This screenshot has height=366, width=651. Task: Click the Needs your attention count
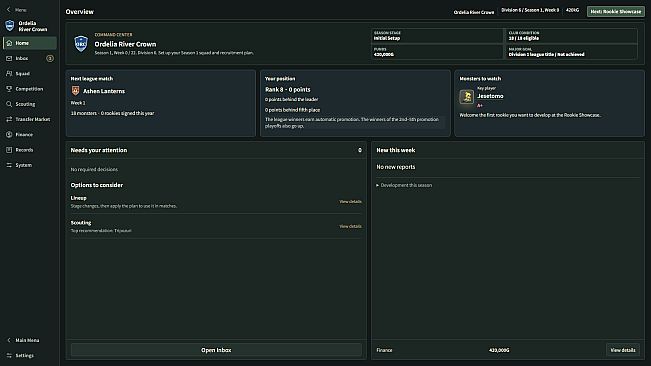click(360, 150)
